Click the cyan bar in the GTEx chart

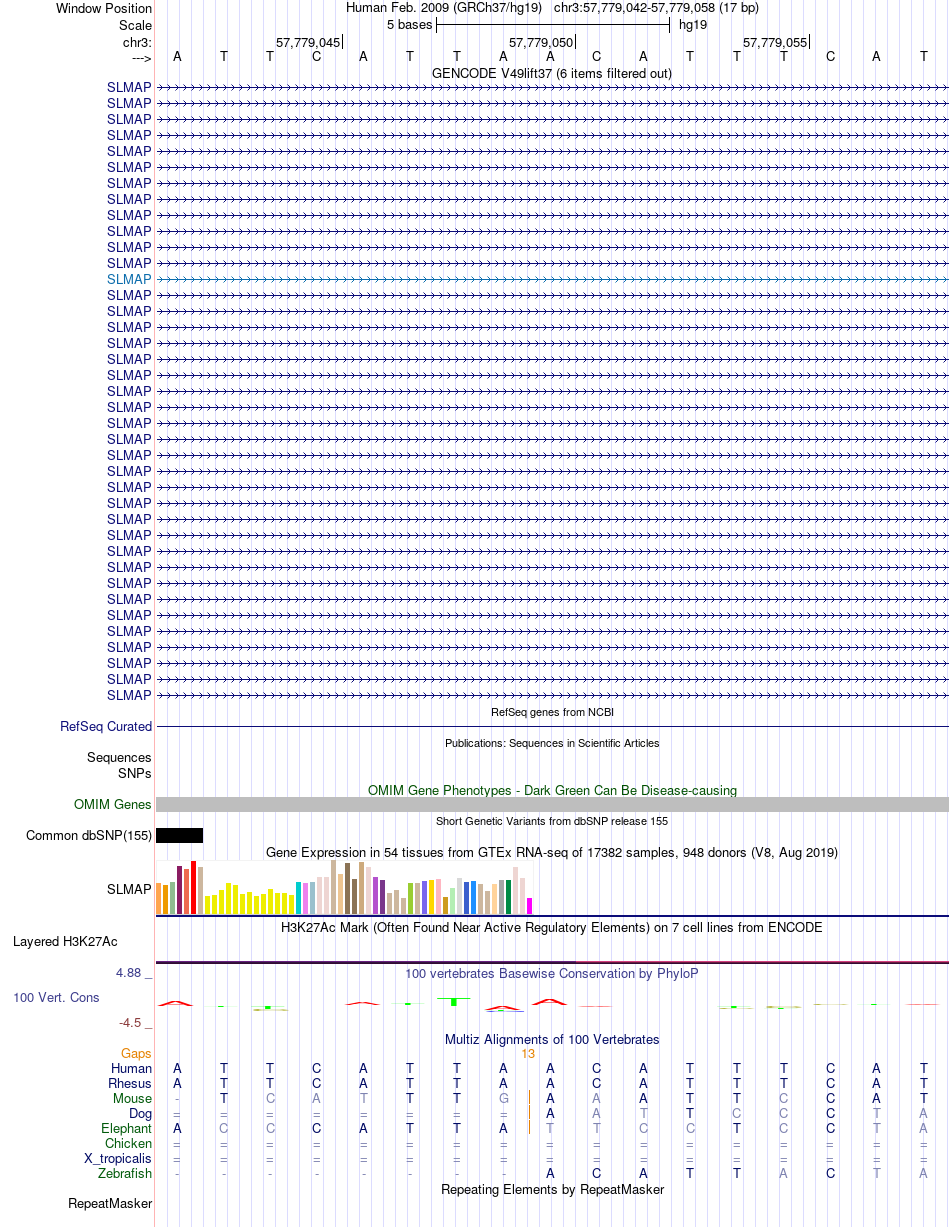click(299, 898)
